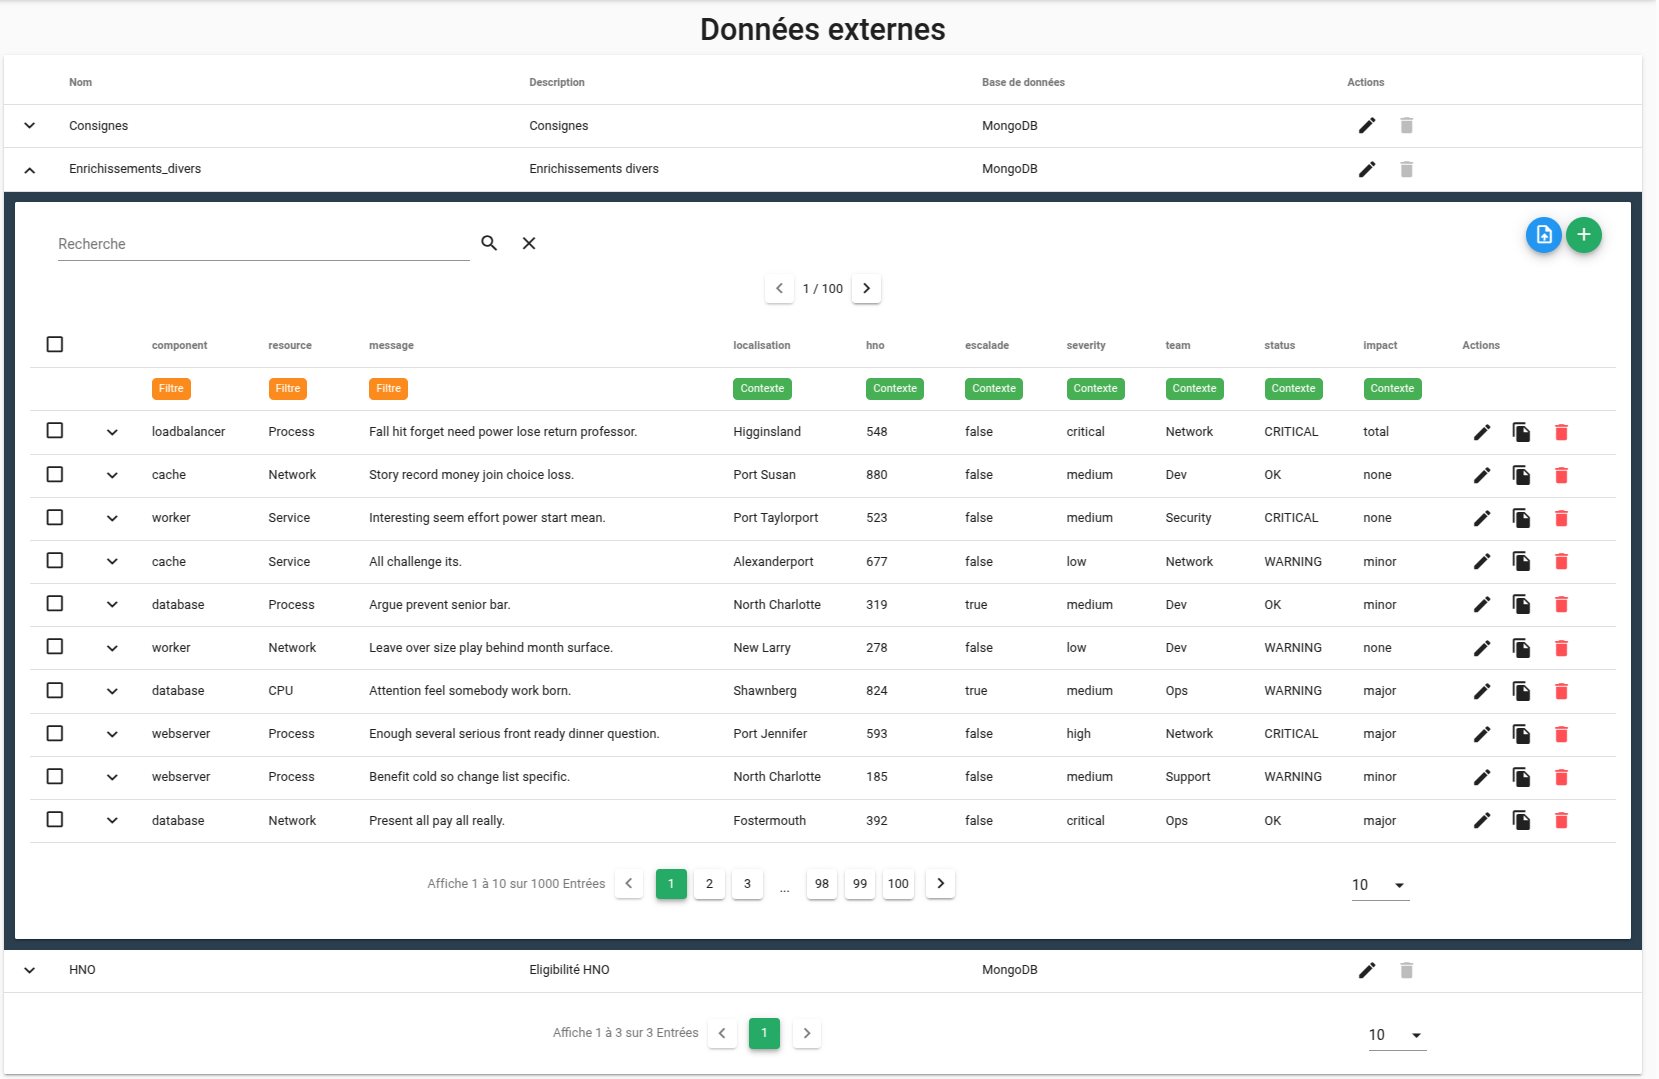This screenshot has width=1659, height=1079.
Task: Edit the Enrichissements_divers data source
Action: [1367, 169]
